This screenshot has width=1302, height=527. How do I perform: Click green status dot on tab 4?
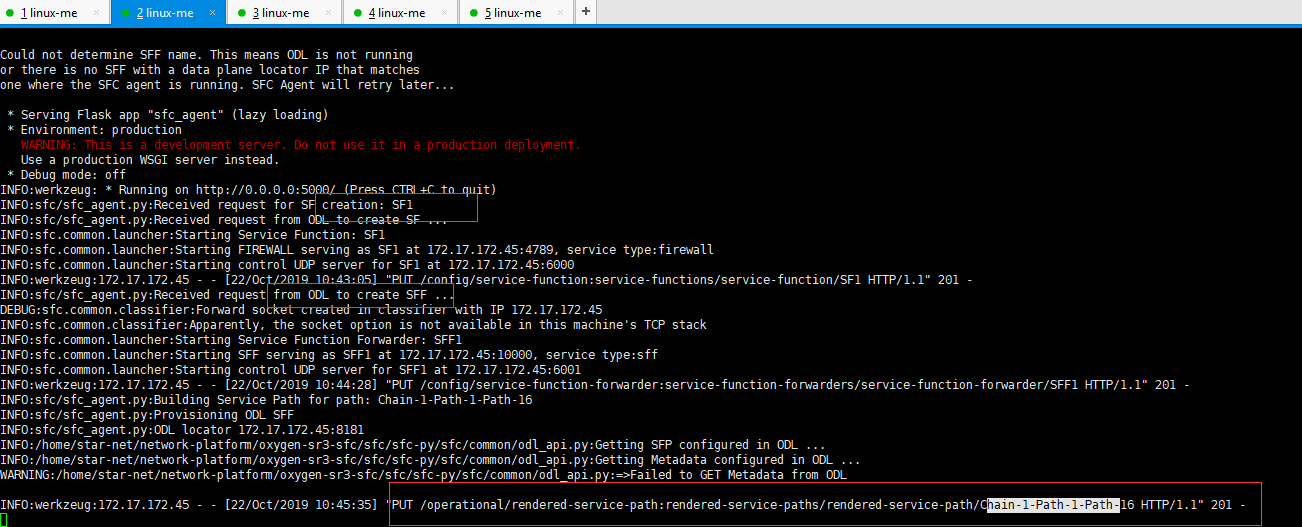[x=358, y=13]
